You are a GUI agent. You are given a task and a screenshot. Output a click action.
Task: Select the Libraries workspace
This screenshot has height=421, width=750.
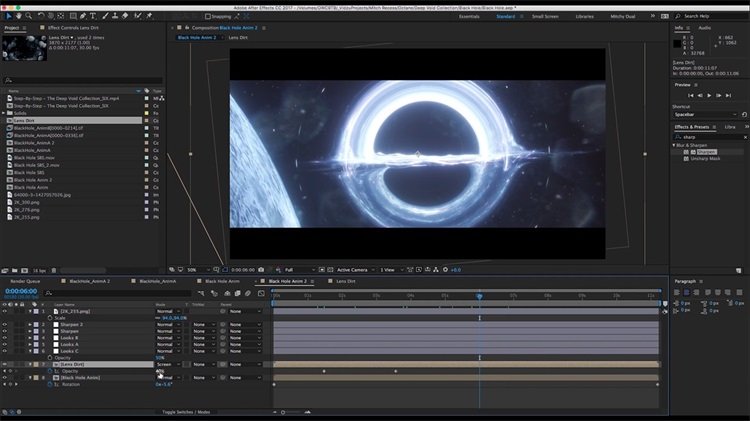coord(585,16)
